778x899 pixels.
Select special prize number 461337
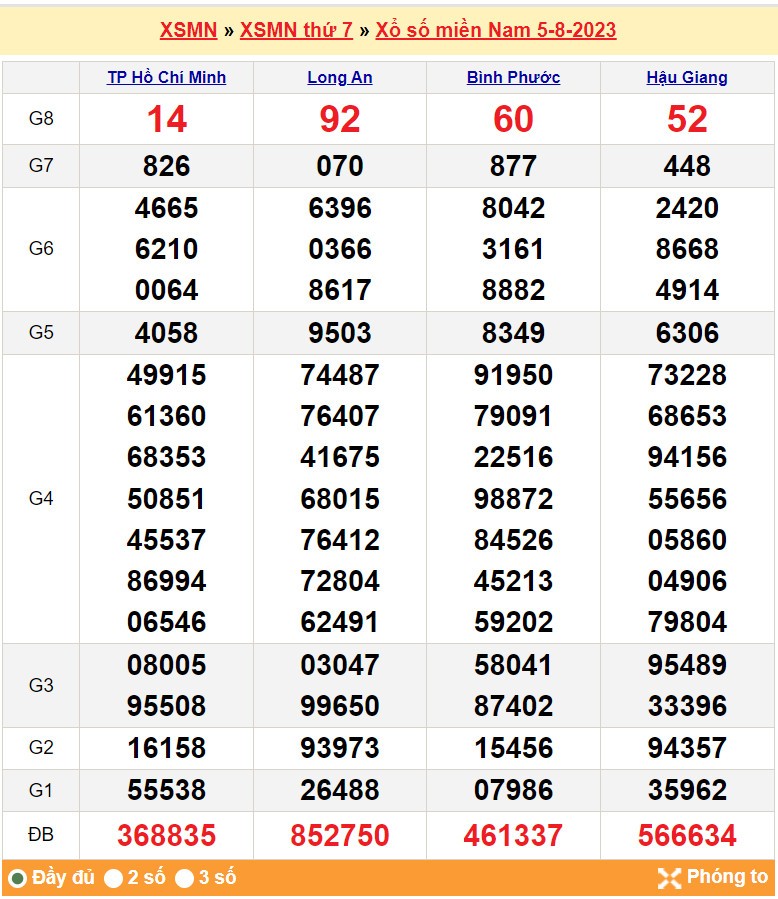pyautogui.click(x=513, y=835)
